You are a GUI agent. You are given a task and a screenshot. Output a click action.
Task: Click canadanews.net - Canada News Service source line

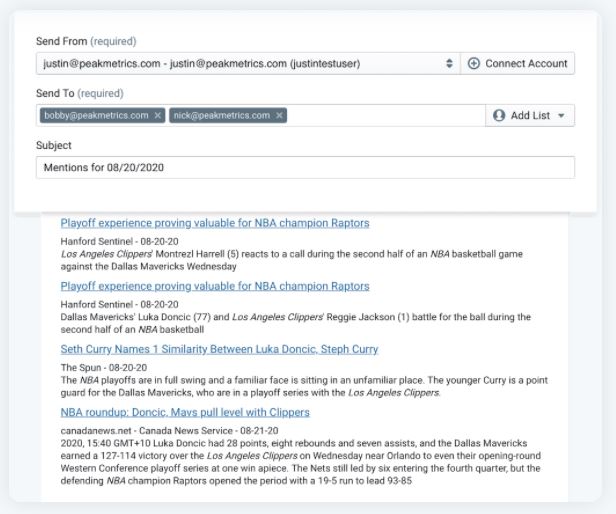click(169, 431)
